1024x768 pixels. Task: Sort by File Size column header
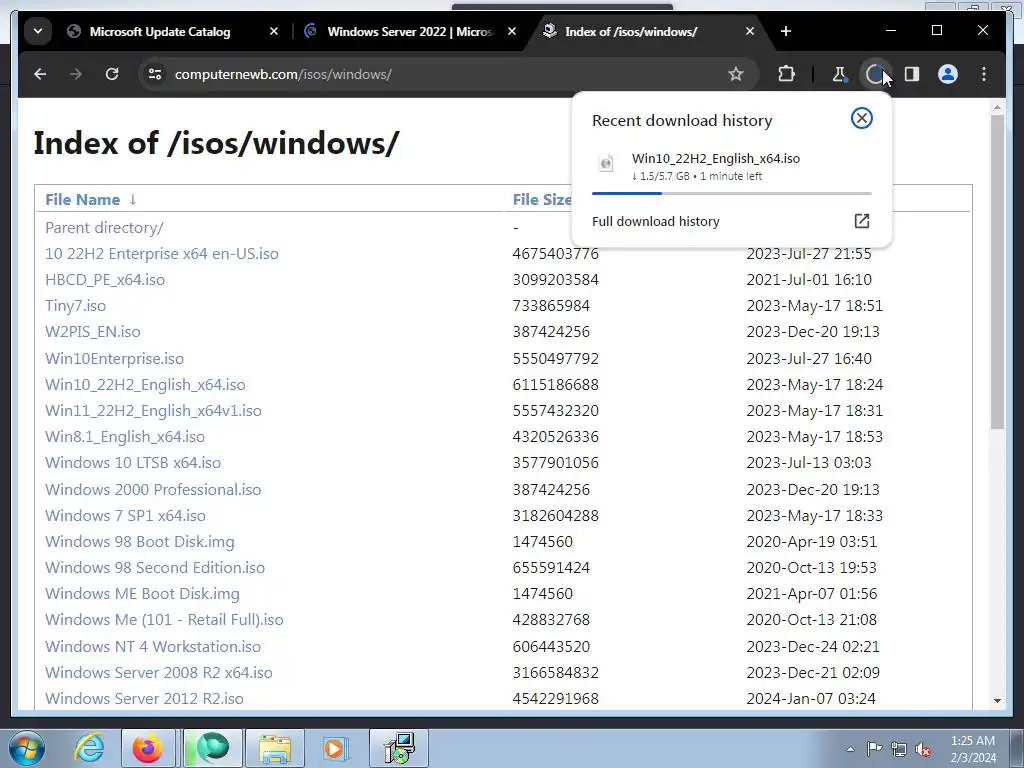pos(541,200)
